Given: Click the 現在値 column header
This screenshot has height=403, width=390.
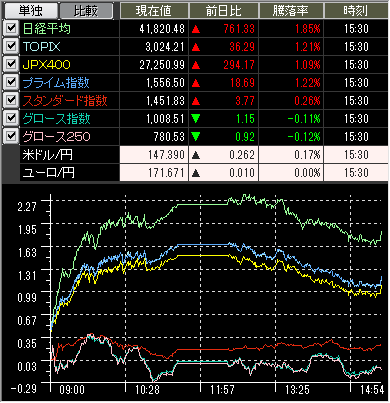Looking at the screenshot, I should pos(154,11).
